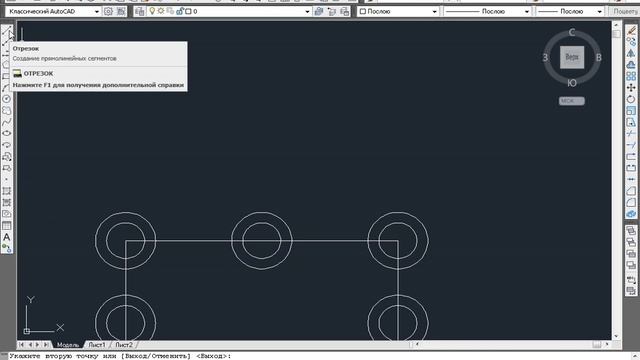Go to first layout tab arrow
This screenshot has height=360, width=640.
pos(22,345)
